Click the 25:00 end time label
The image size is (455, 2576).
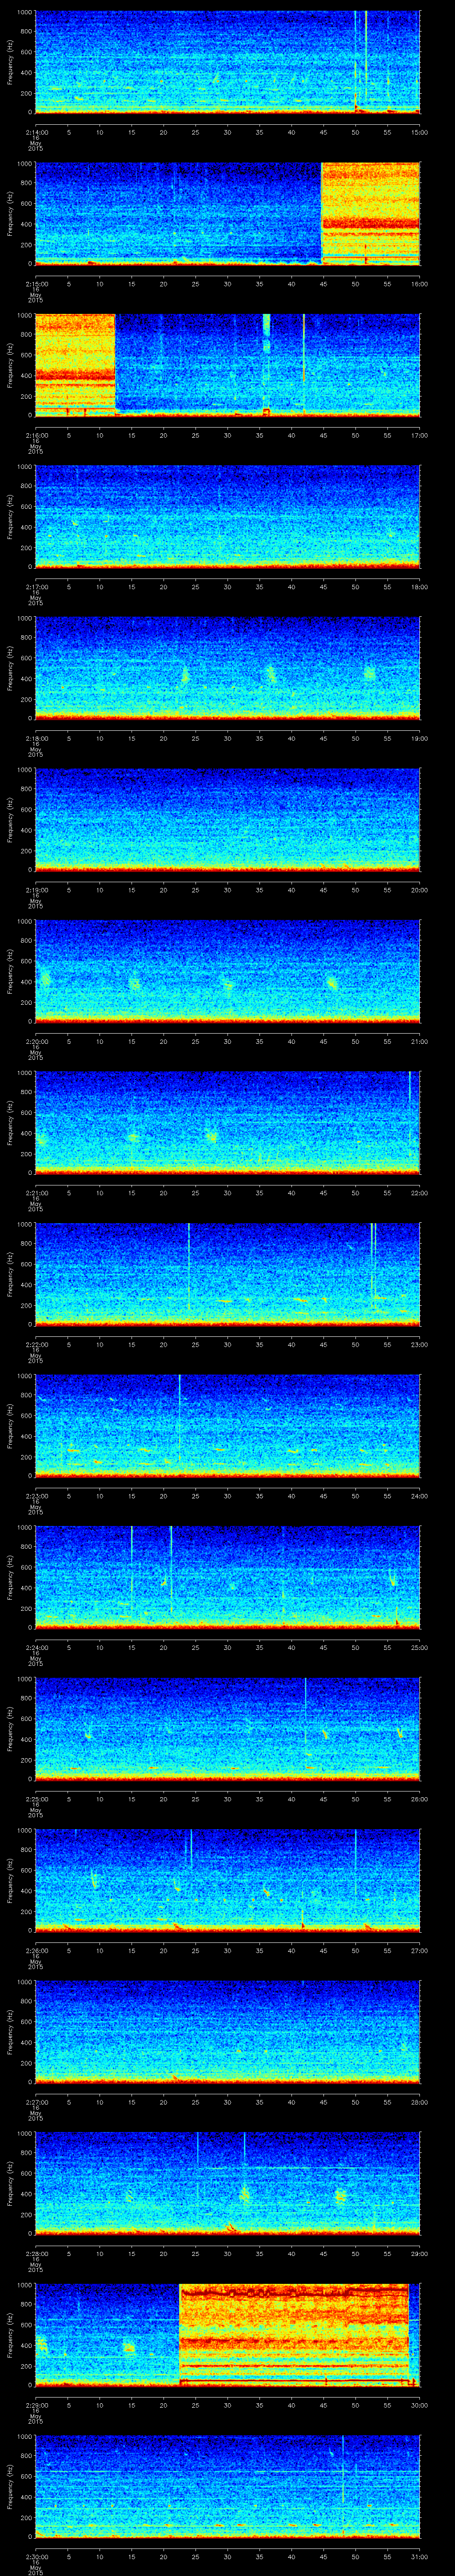pyautogui.click(x=419, y=1647)
